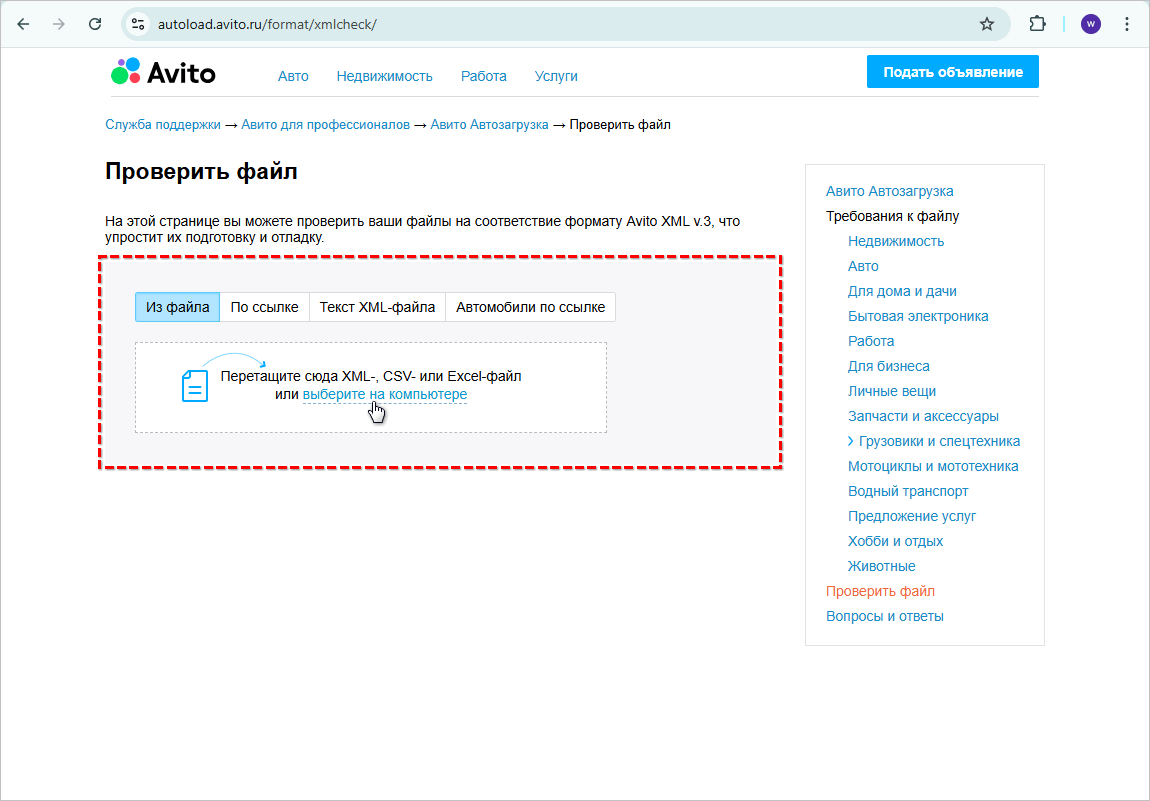Viewport: 1150px width, 801px height.
Task: Open the Автомобили по ссылке tab
Action: (530, 307)
